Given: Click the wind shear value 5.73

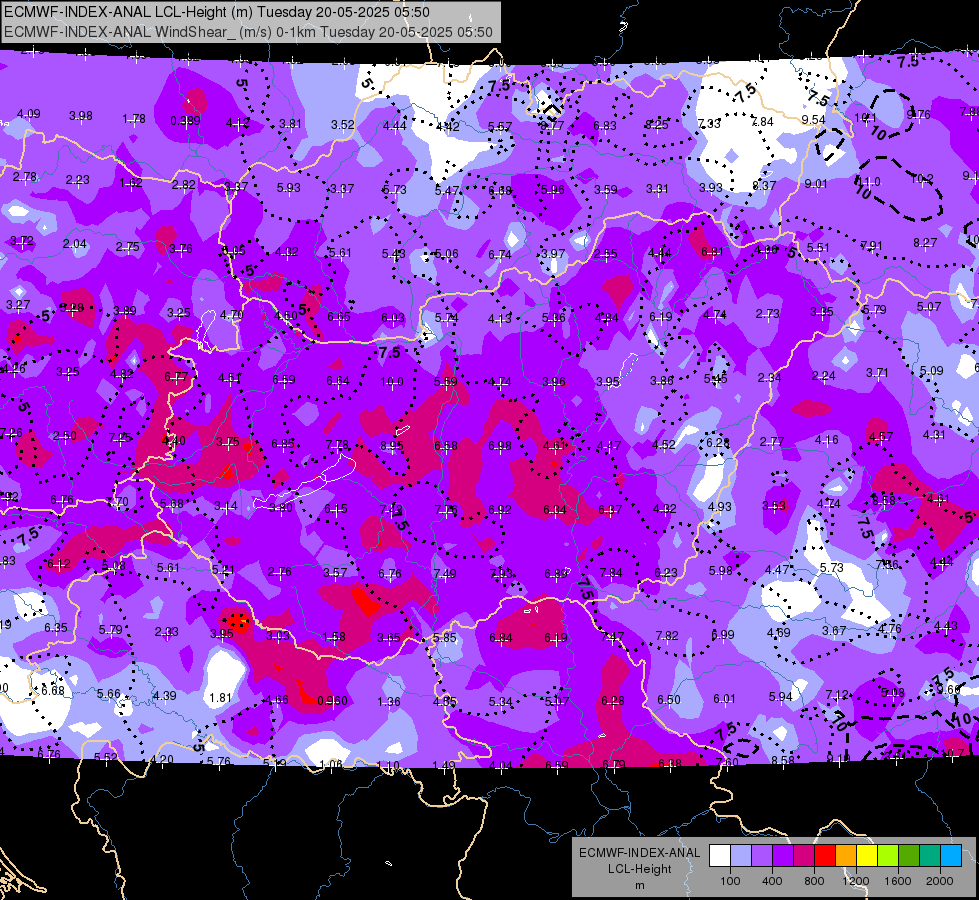Looking at the screenshot, I should click(832, 568).
